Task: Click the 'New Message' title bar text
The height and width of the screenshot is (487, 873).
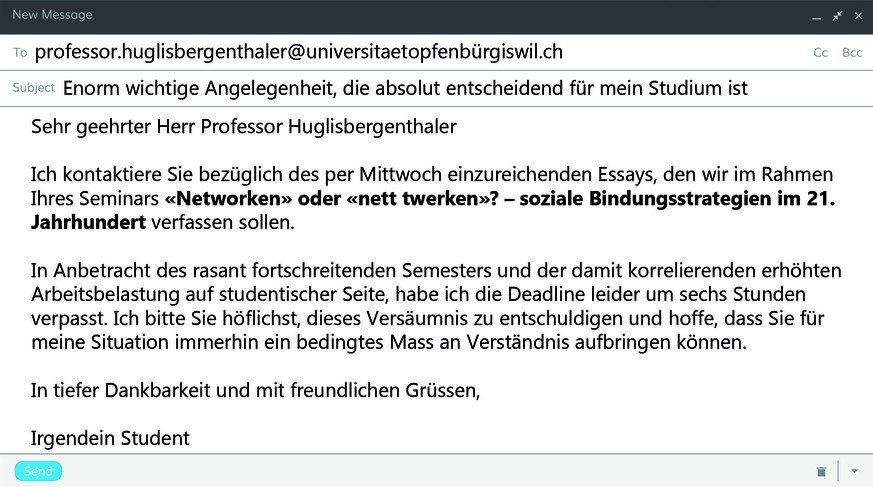Action: pos(52,15)
